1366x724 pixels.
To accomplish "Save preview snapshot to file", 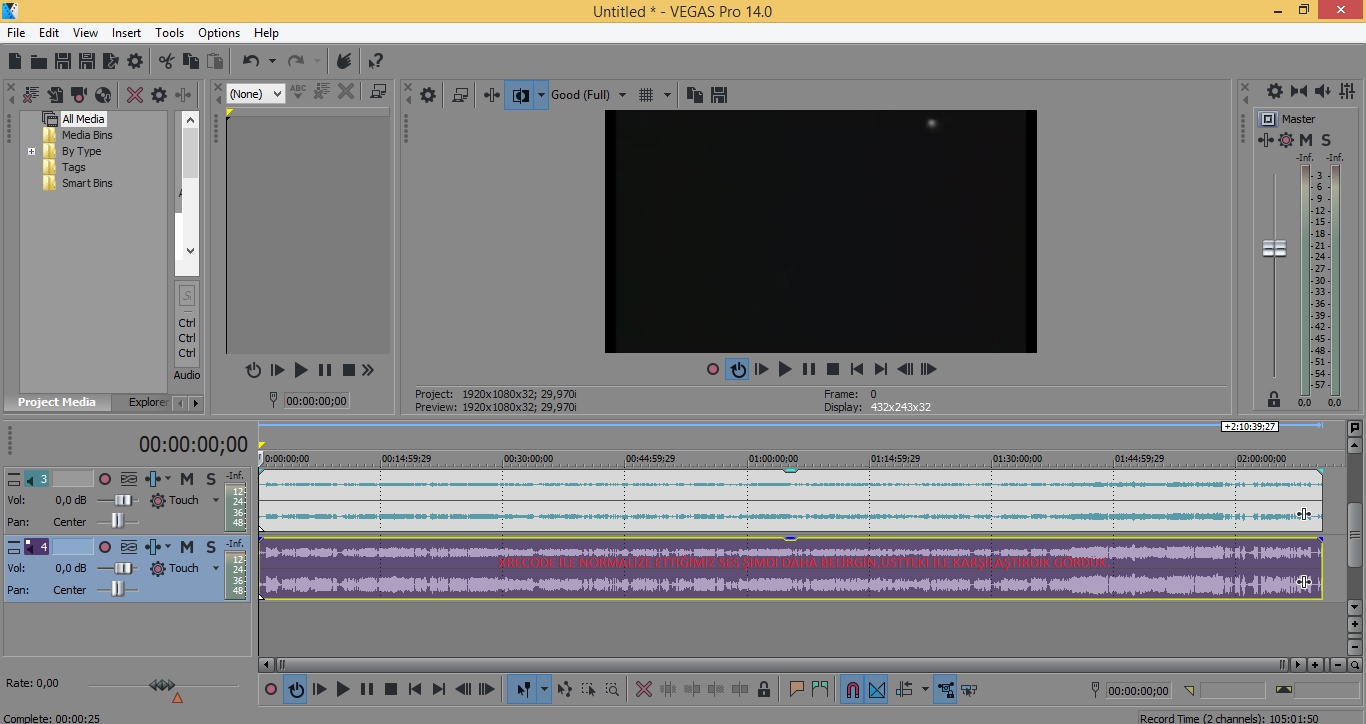I will 719,95.
